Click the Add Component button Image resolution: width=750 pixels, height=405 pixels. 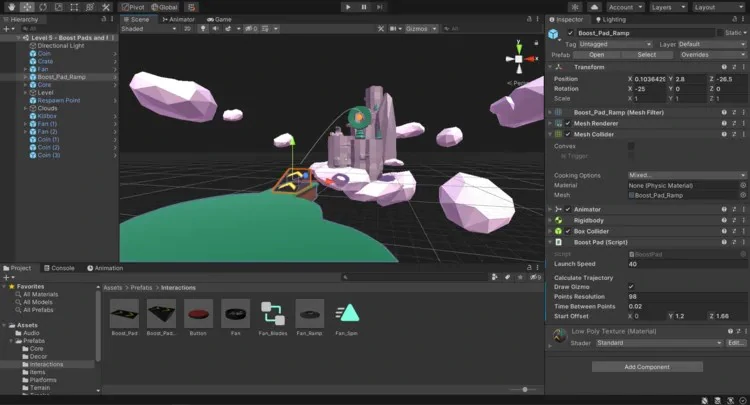[x=647, y=367]
